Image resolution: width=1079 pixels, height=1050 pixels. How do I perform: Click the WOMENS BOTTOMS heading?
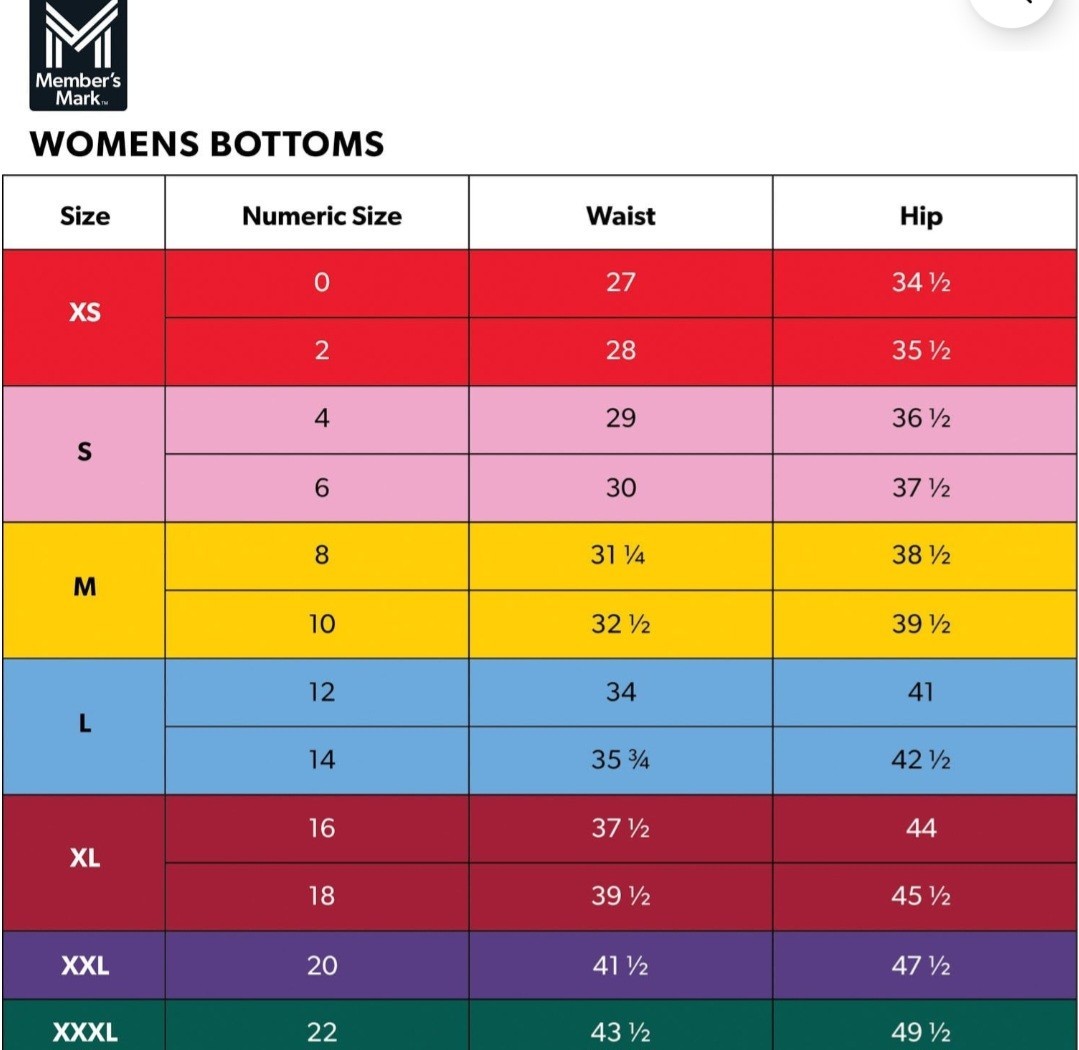point(207,144)
